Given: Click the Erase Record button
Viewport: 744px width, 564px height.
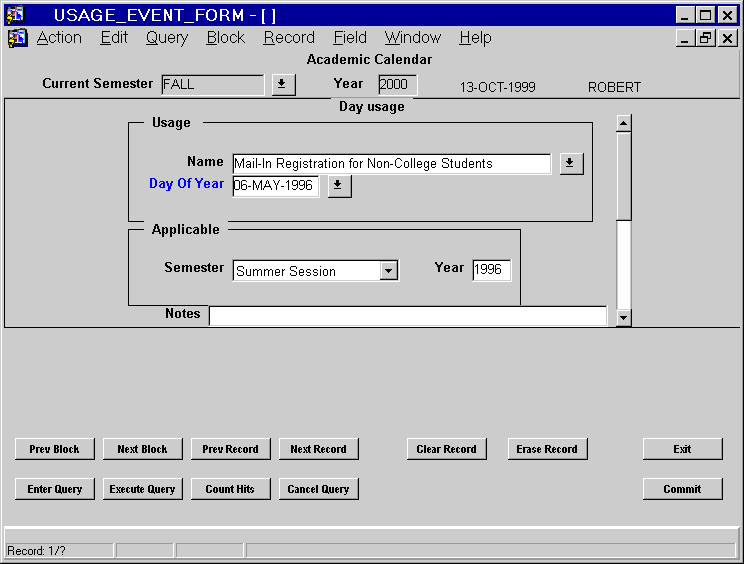Looking at the screenshot, I should pyautogui.click(x=547, y=449).
